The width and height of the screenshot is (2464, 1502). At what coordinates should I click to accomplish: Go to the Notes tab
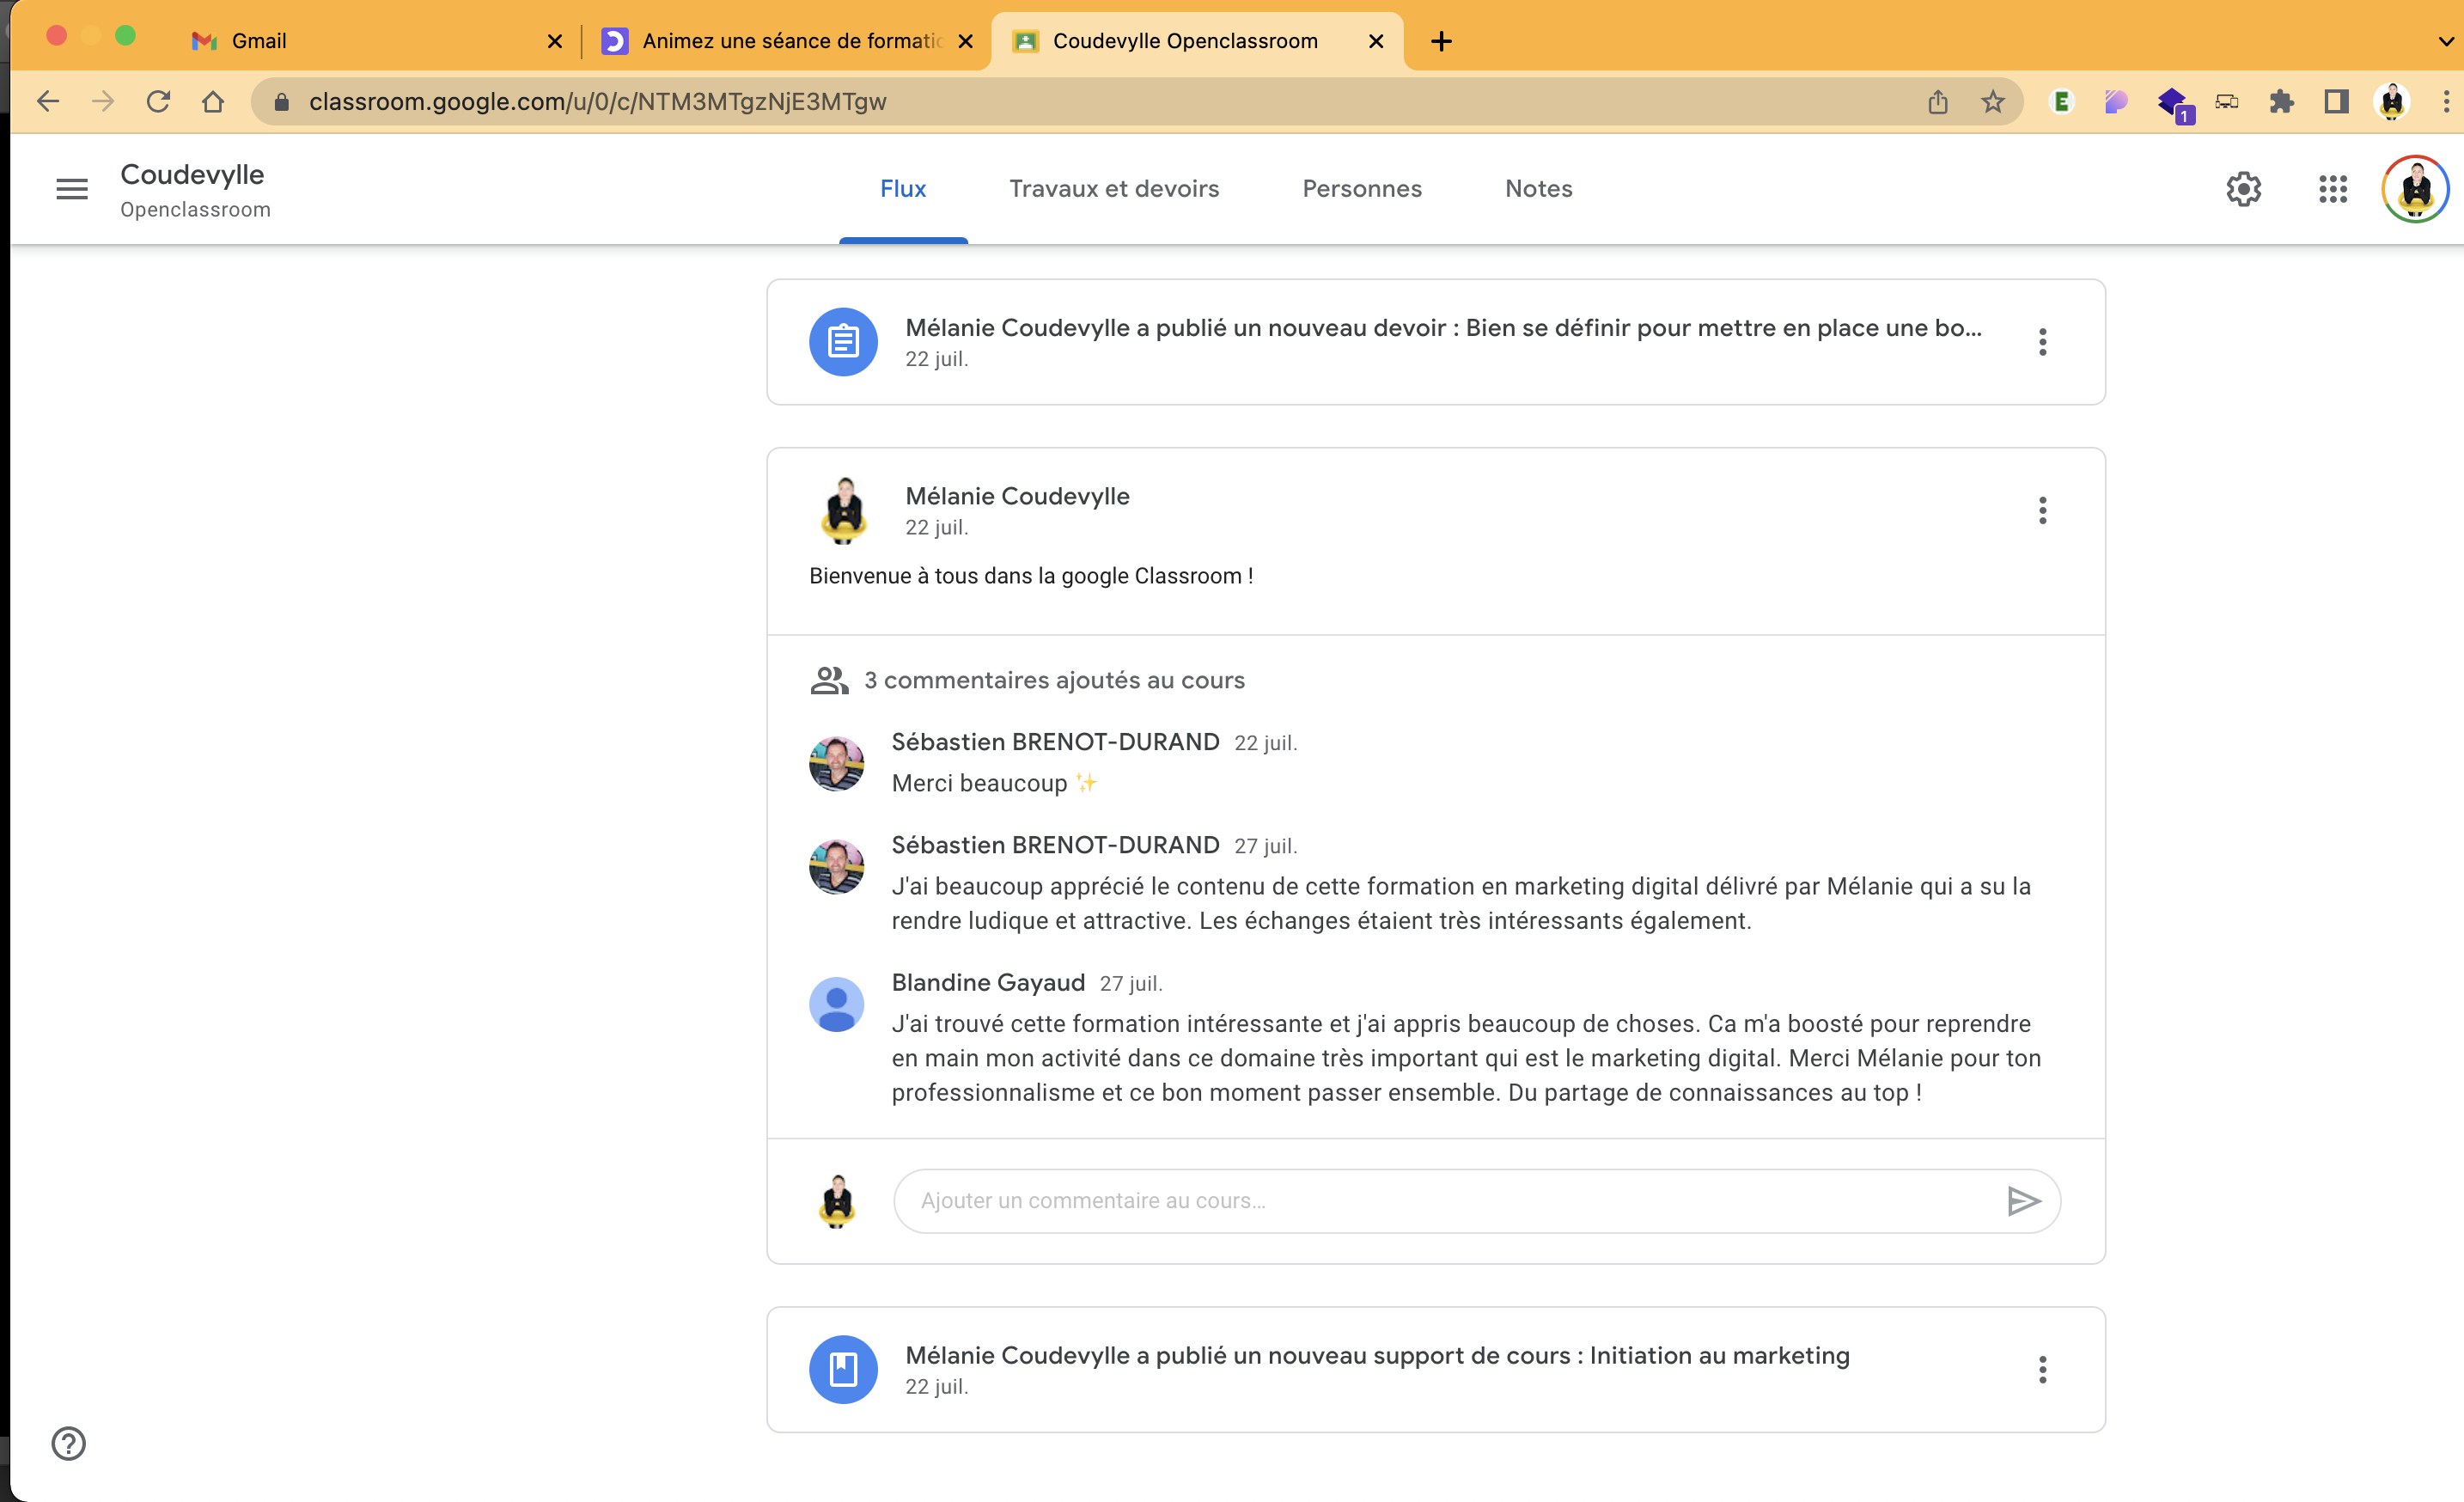click(1538, 188)
